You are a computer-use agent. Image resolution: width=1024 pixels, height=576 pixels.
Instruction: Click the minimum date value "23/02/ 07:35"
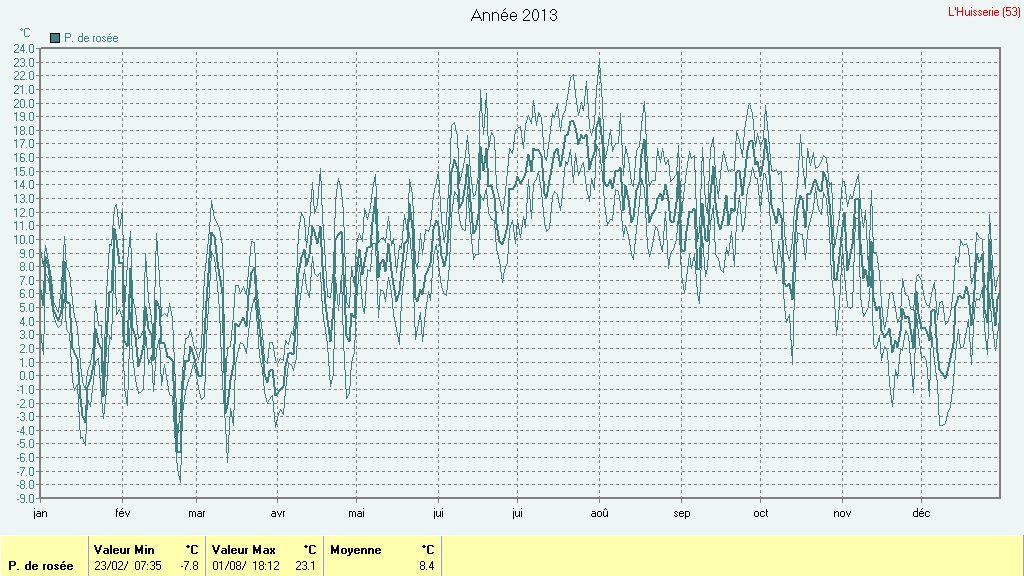(127, 566)
